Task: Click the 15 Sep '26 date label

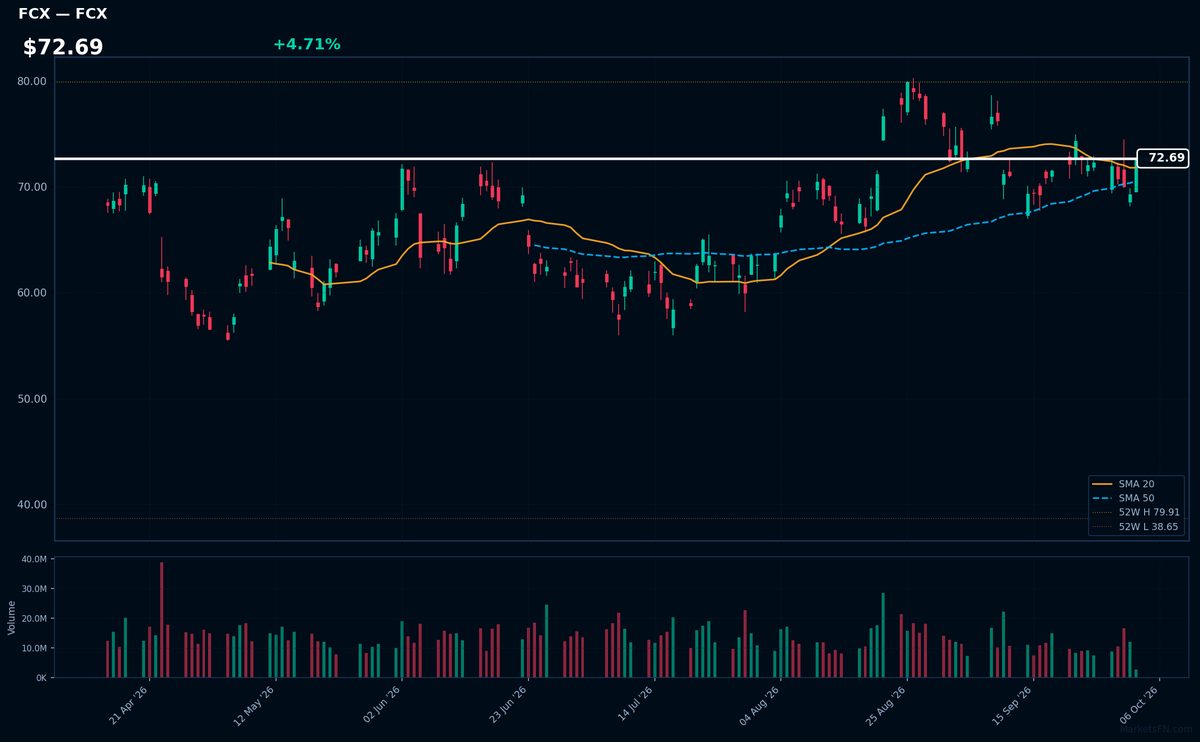Action: (x=1014, y=705)
